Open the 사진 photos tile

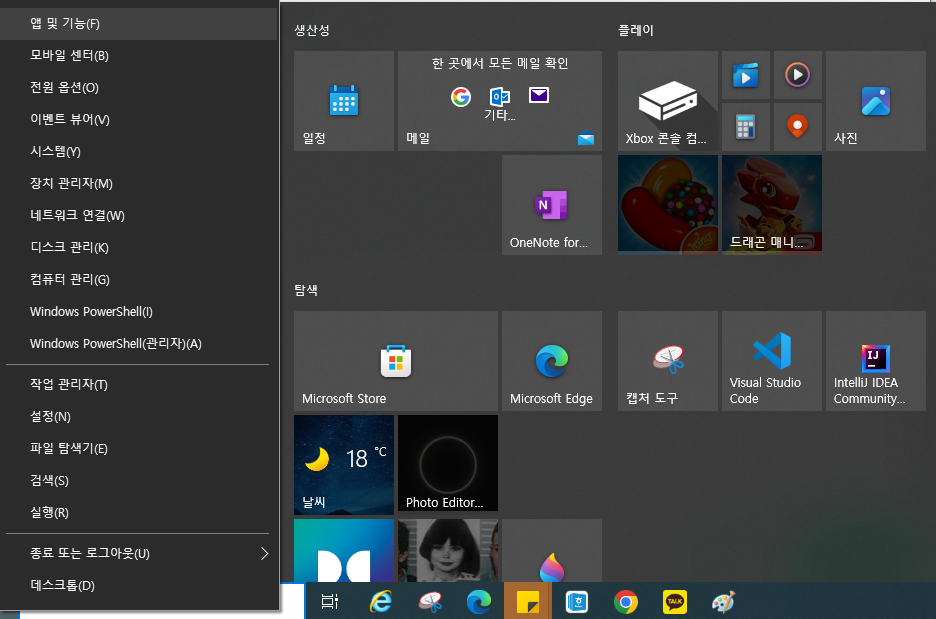[x=876, y=101]
